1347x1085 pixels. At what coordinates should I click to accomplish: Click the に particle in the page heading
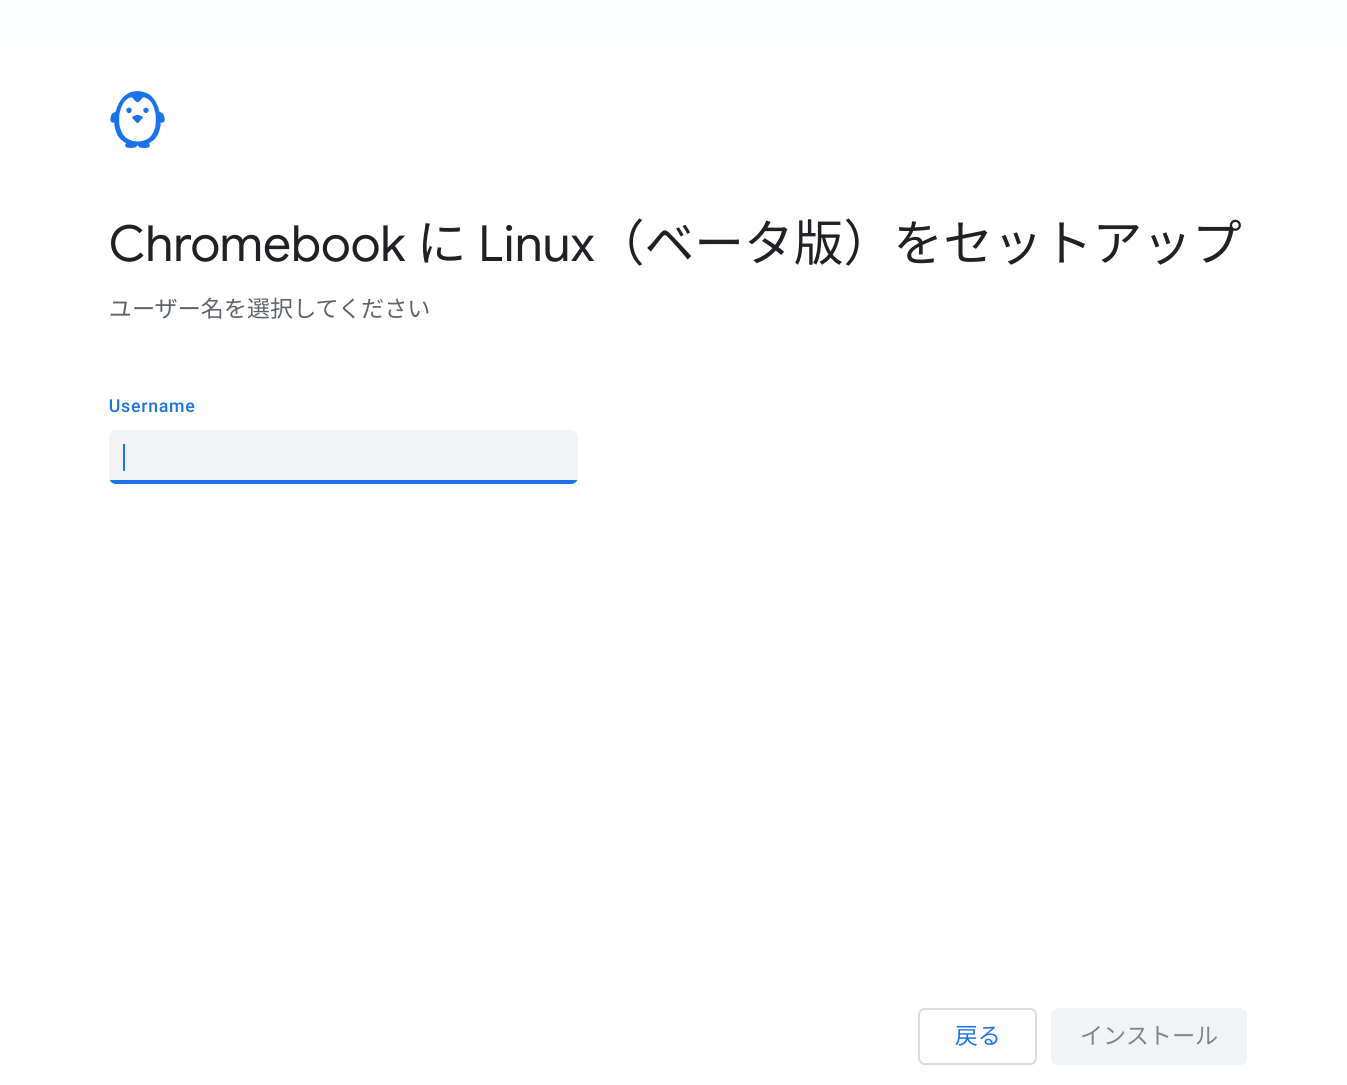point(442,244)
